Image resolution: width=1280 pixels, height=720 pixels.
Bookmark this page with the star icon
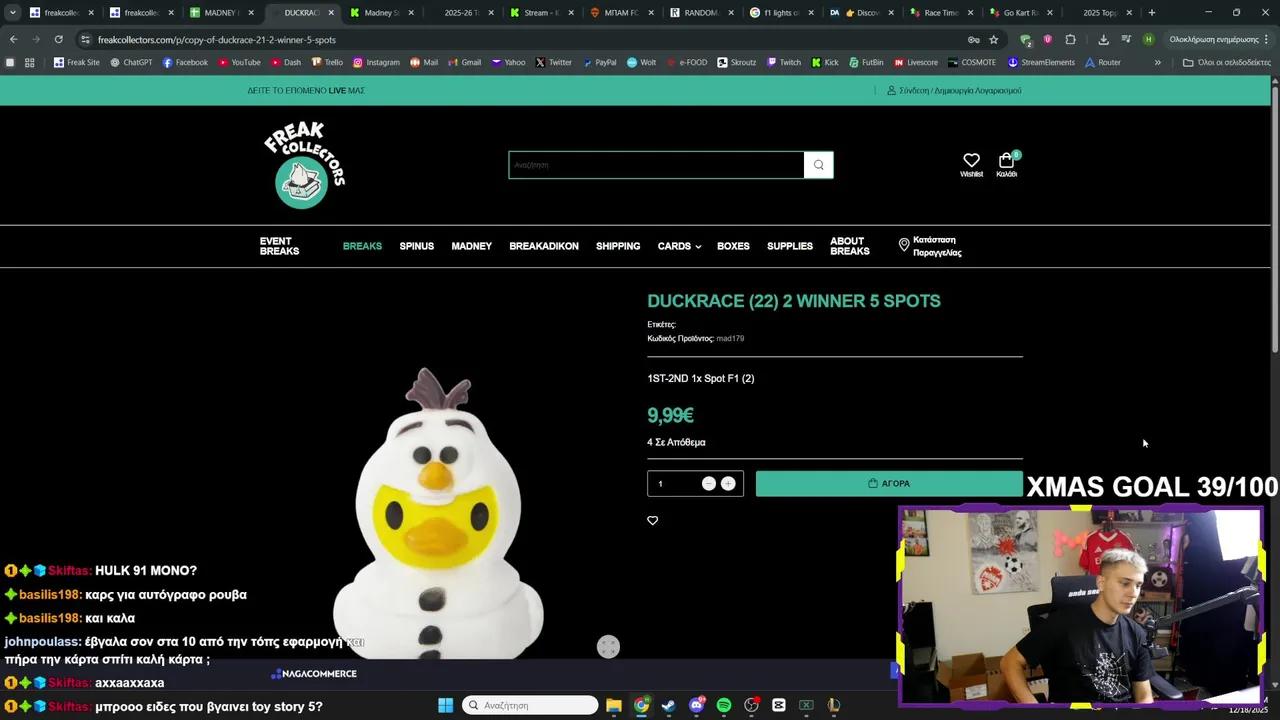click(992, 40)
